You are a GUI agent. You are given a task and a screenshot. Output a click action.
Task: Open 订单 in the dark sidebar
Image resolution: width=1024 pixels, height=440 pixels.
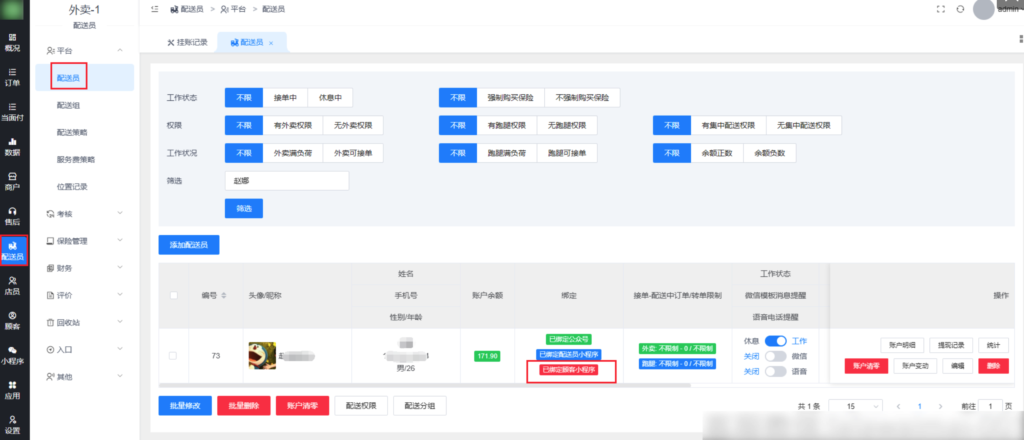pos(12,77)
